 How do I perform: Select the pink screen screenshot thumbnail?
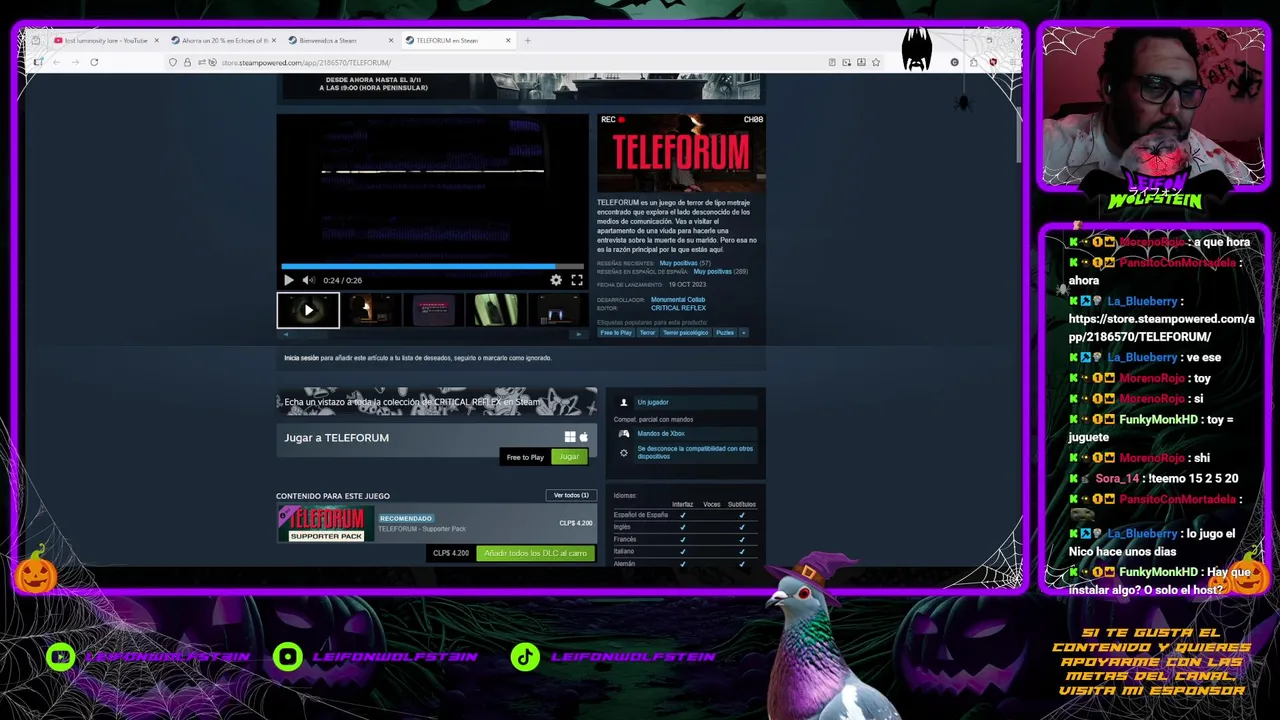click(433, 310)
